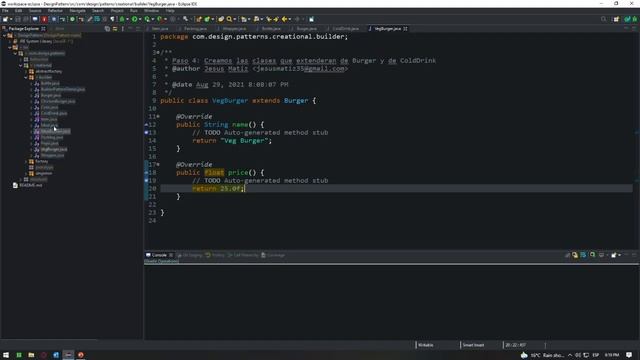
Task: Click the Windows Start button
Action: (x=6, y=355)
